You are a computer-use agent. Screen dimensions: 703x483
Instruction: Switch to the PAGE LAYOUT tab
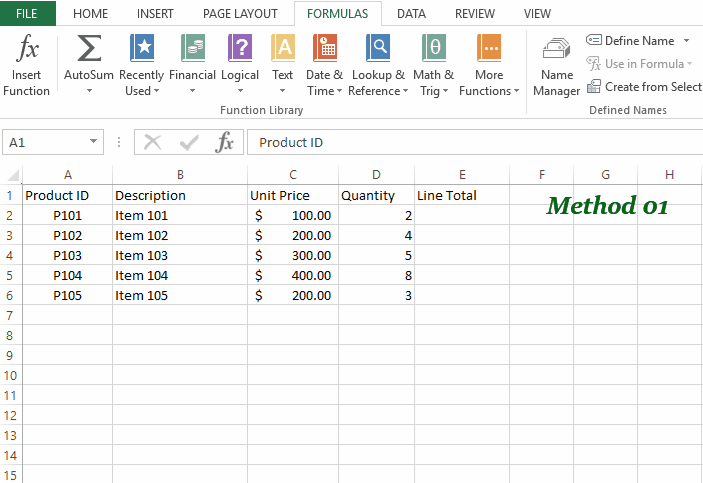point(240,13)
